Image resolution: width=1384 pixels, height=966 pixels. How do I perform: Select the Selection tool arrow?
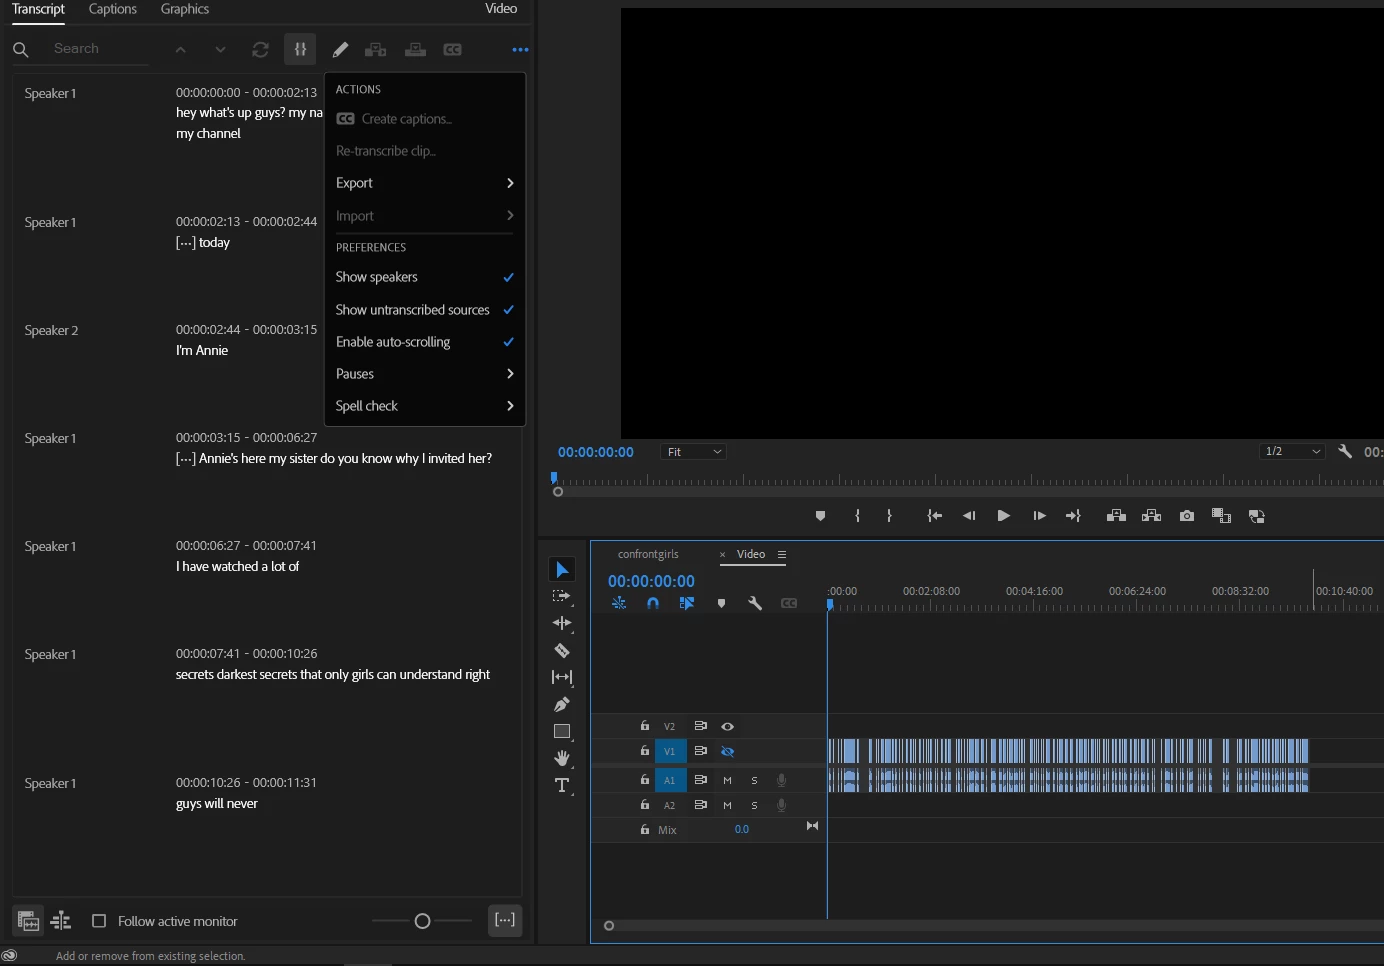coord(562,570)
